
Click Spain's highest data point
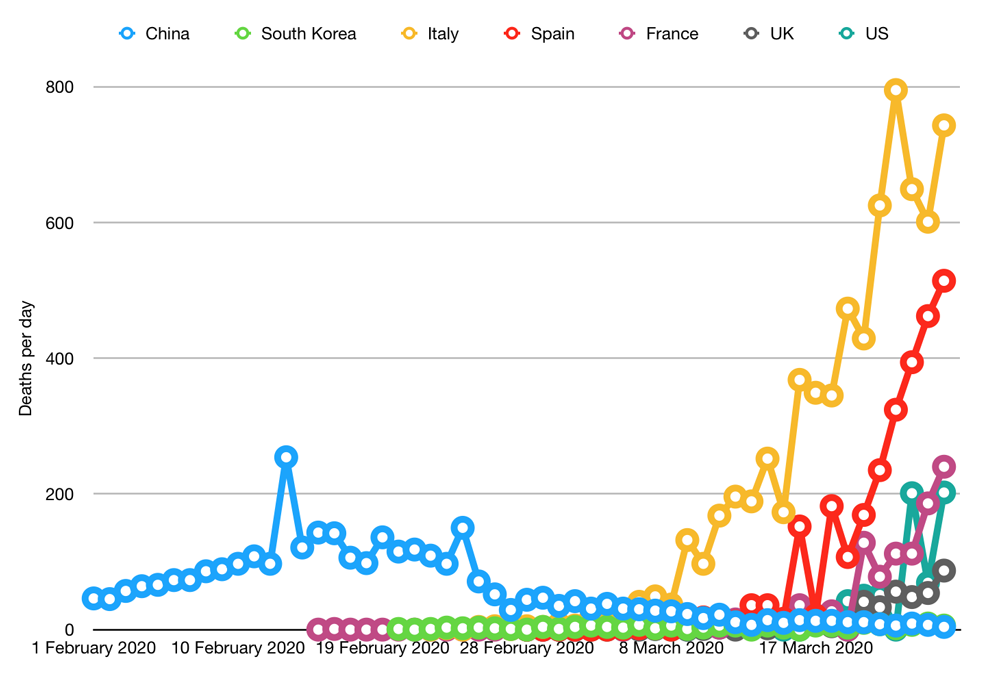click(944, 281)
